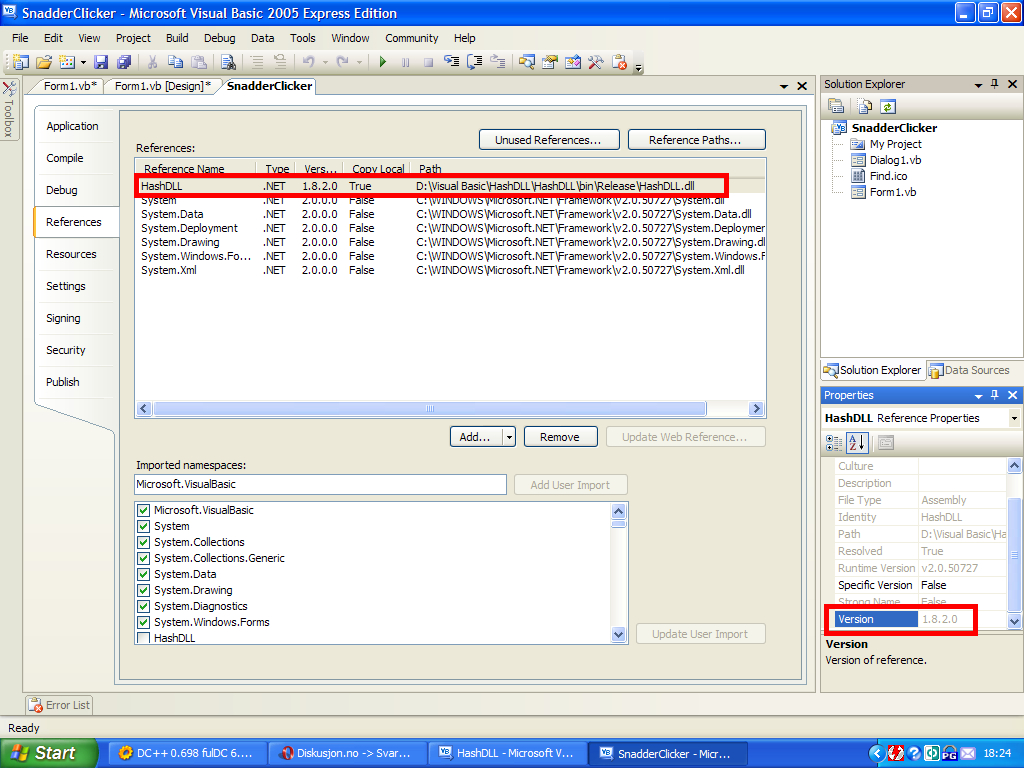Toggle the System.Data namespace checkbox
This screenshot has width=1024, height=768.
(x=144, y=574)
